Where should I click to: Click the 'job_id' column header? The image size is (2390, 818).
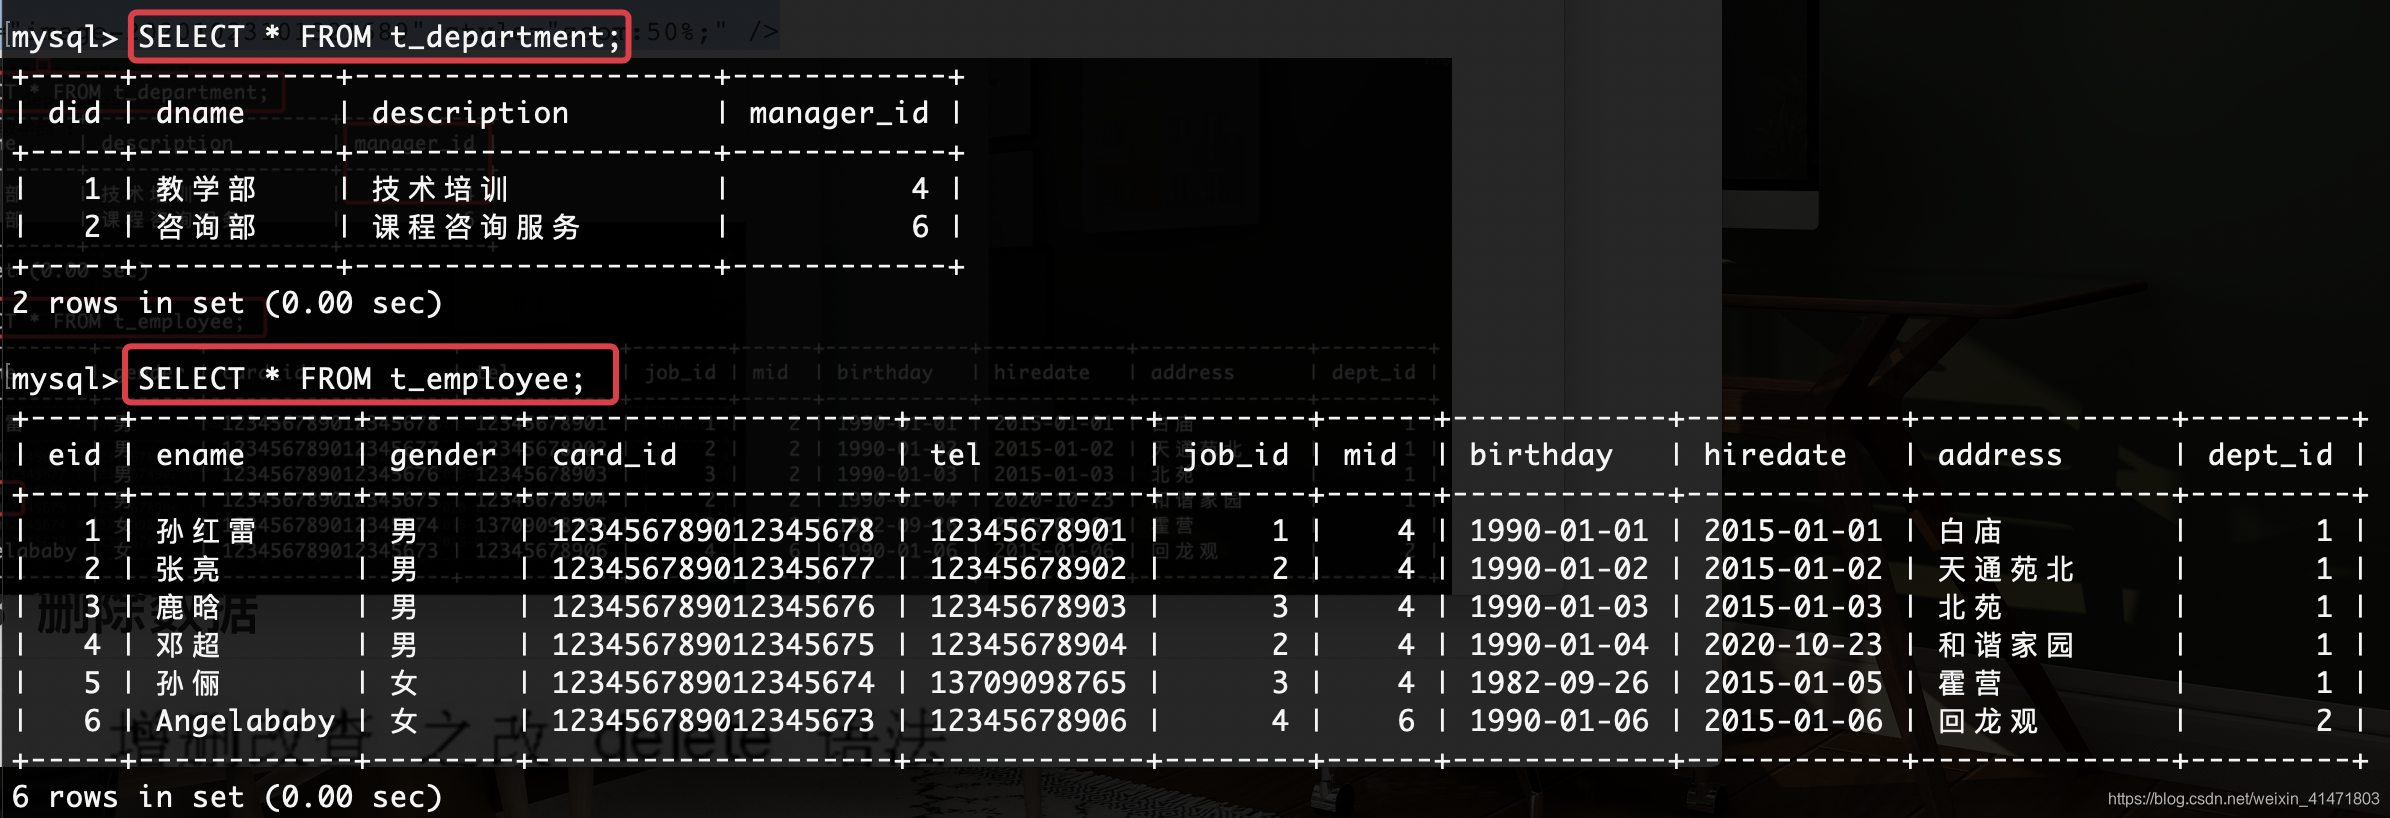coord(1236,456)
